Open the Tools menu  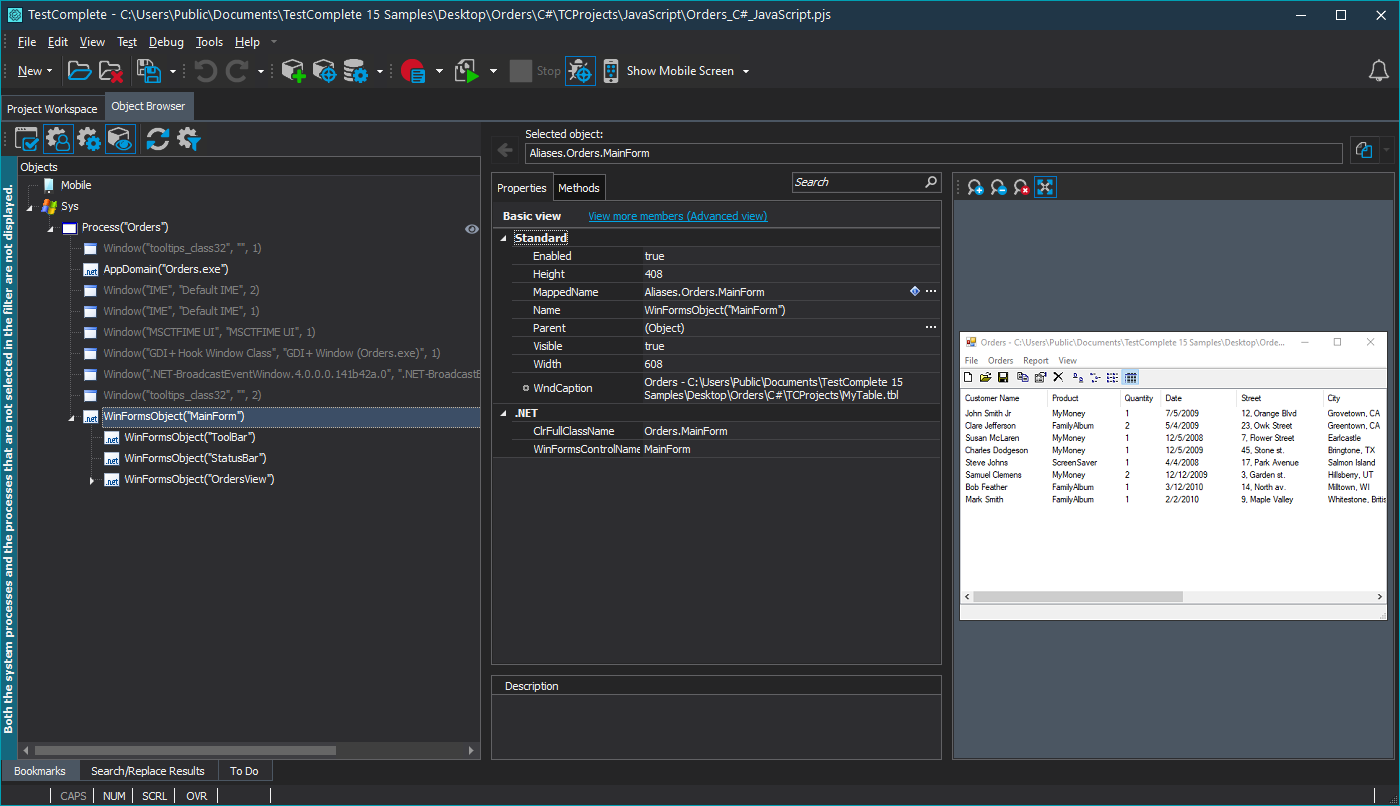coord(209,42)
